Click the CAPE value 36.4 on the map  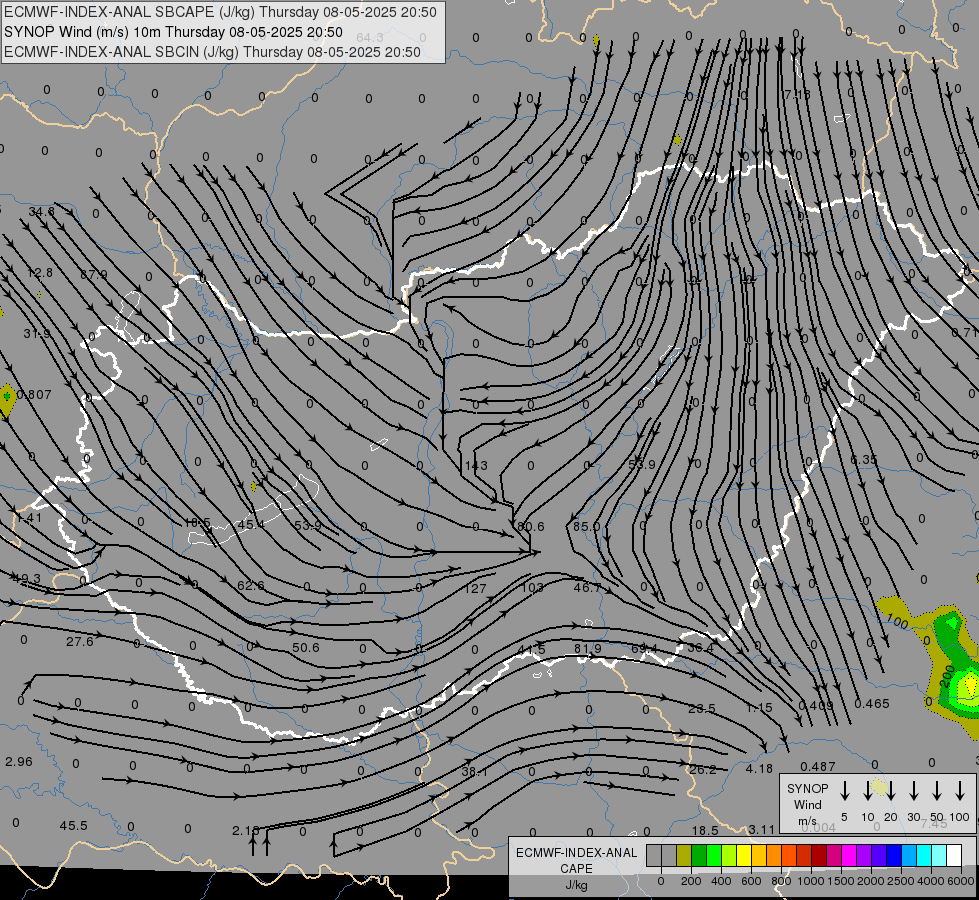(x=700, y=648)
